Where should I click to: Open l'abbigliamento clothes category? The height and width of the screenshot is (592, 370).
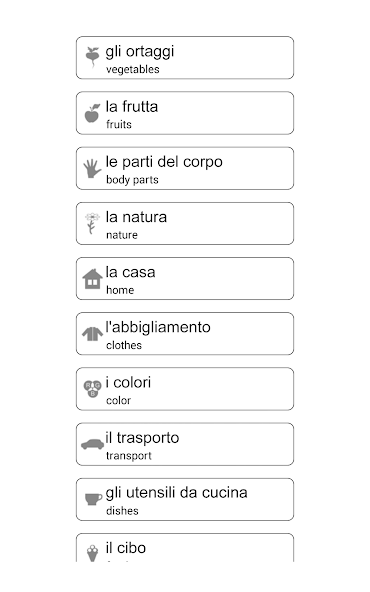185,334
